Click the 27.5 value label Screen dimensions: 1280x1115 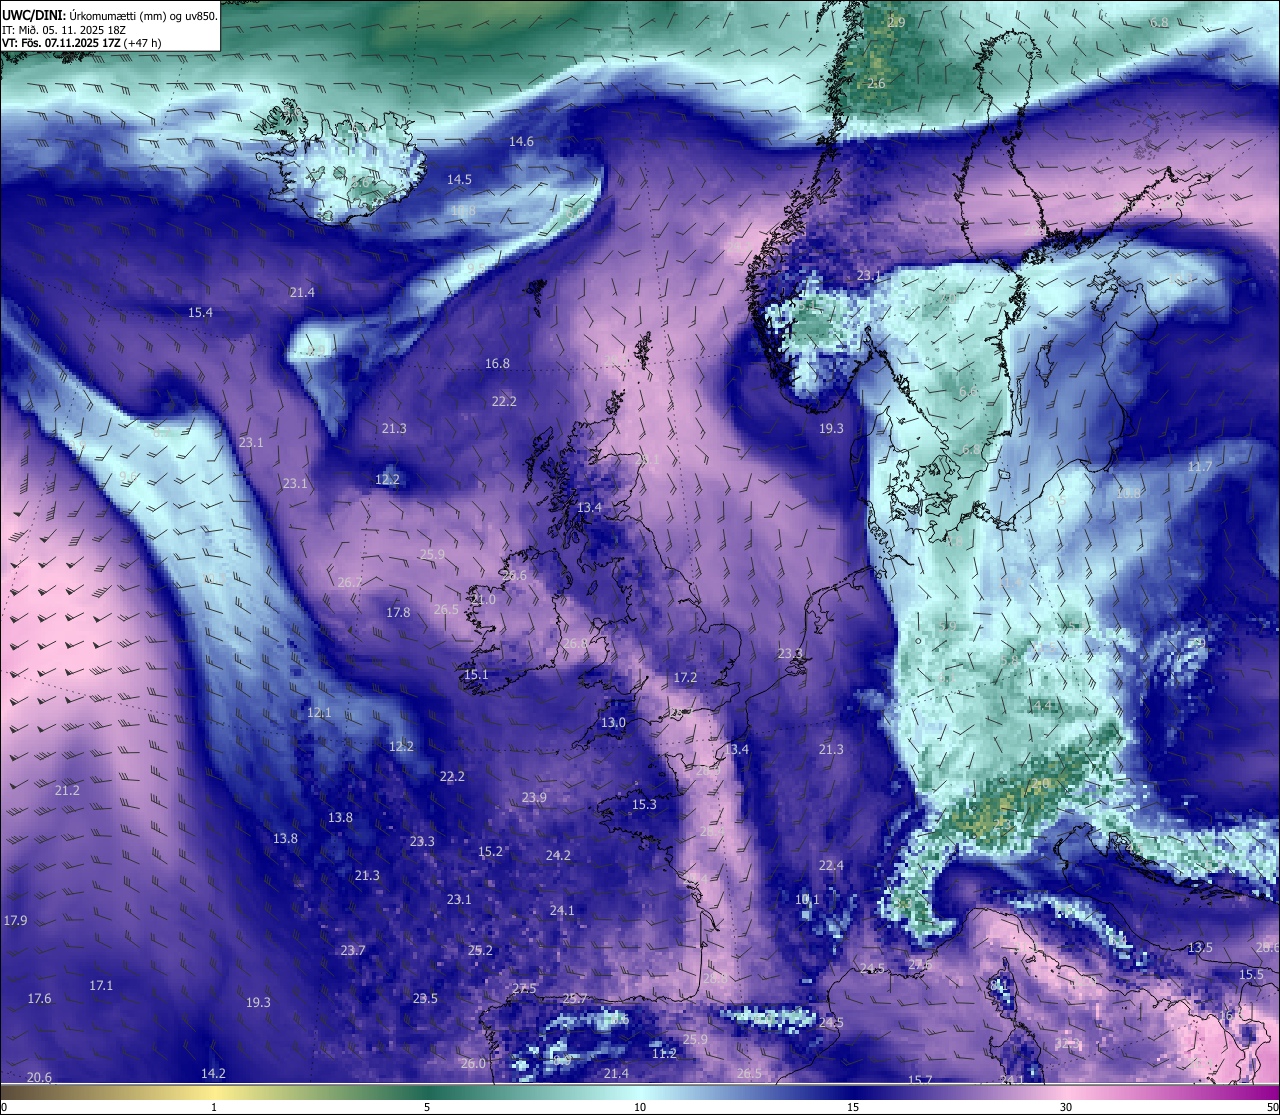pyautogui.click(x=524, y=989)
